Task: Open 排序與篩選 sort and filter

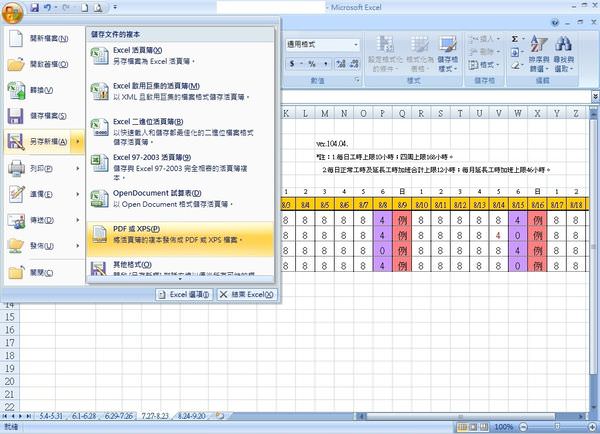Action: point(539,54)
